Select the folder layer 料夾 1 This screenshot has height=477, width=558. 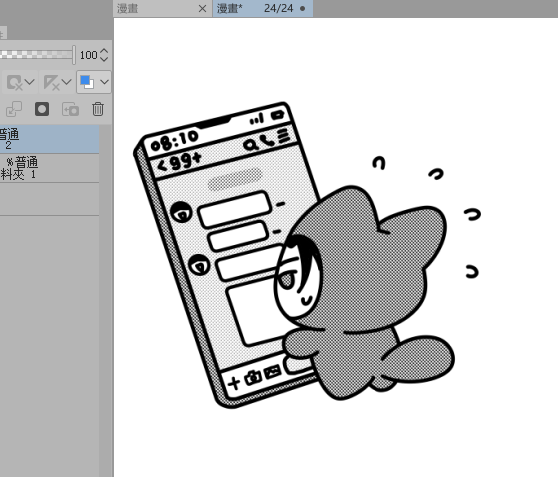click(x=49, y=168)
